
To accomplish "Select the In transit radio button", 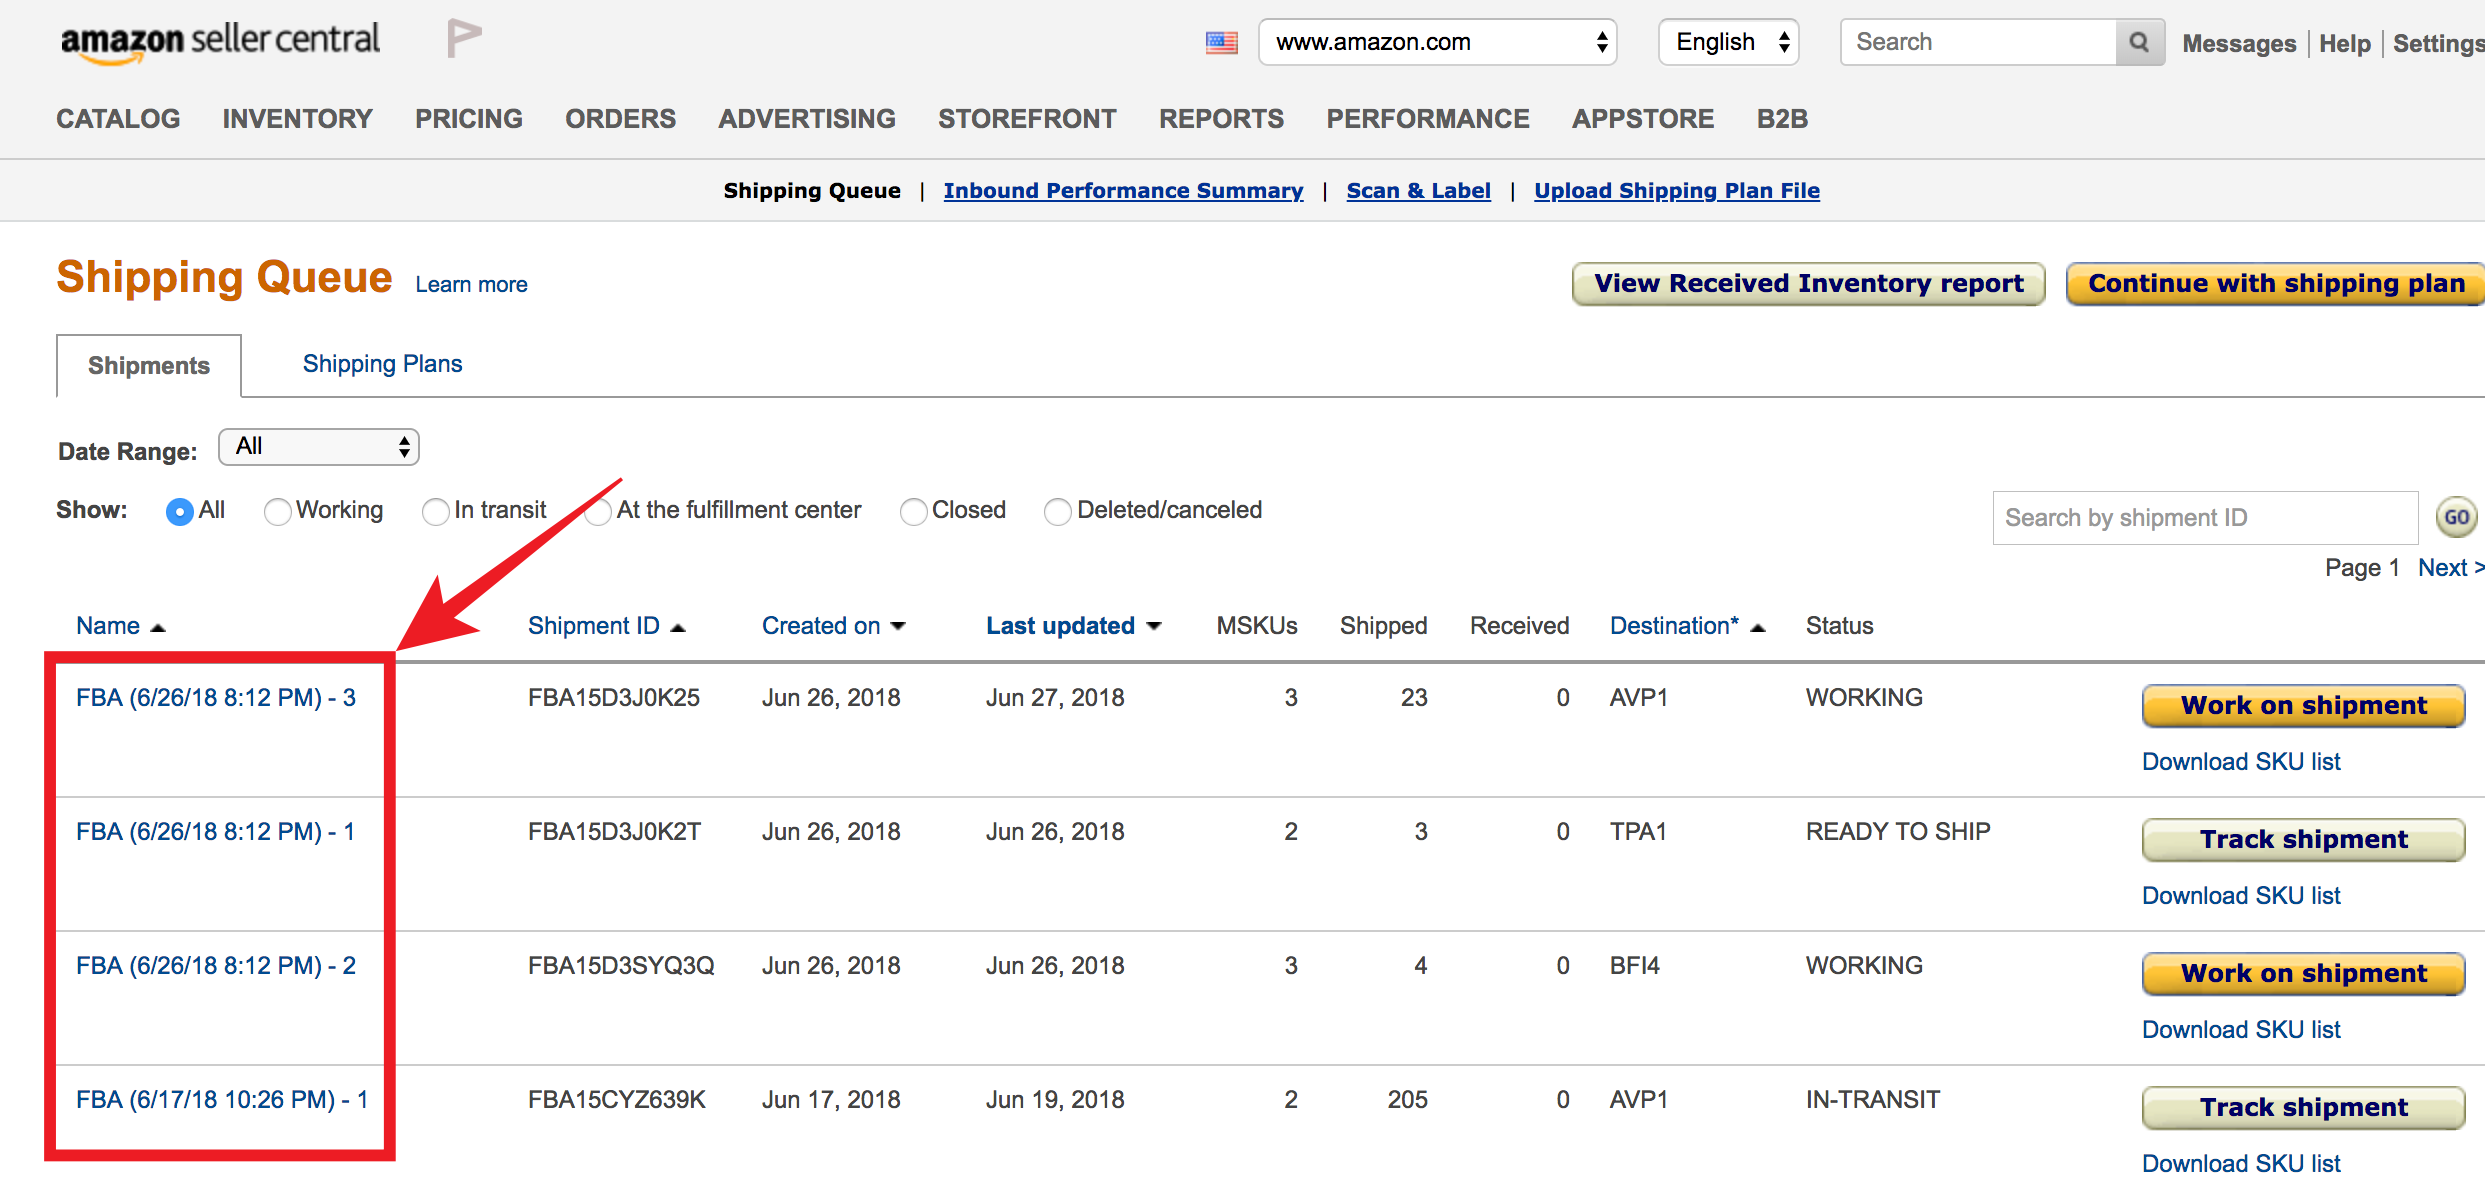I will [435, 512].
